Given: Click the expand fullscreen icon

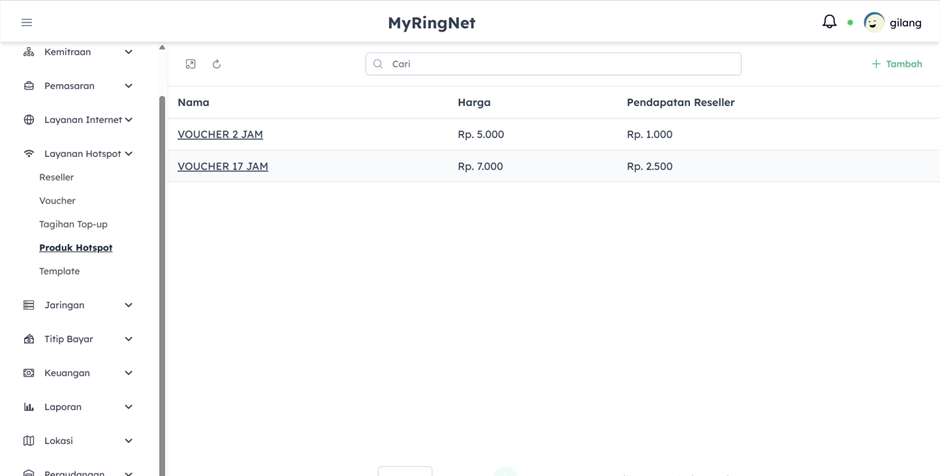Looking at the screenshot, I should 191,64.
